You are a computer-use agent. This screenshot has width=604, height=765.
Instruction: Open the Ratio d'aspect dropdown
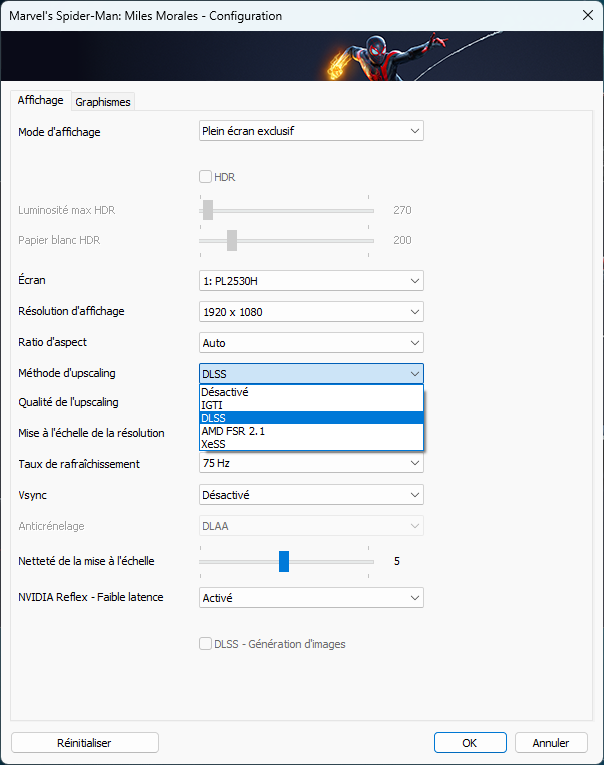click(311, 343)
